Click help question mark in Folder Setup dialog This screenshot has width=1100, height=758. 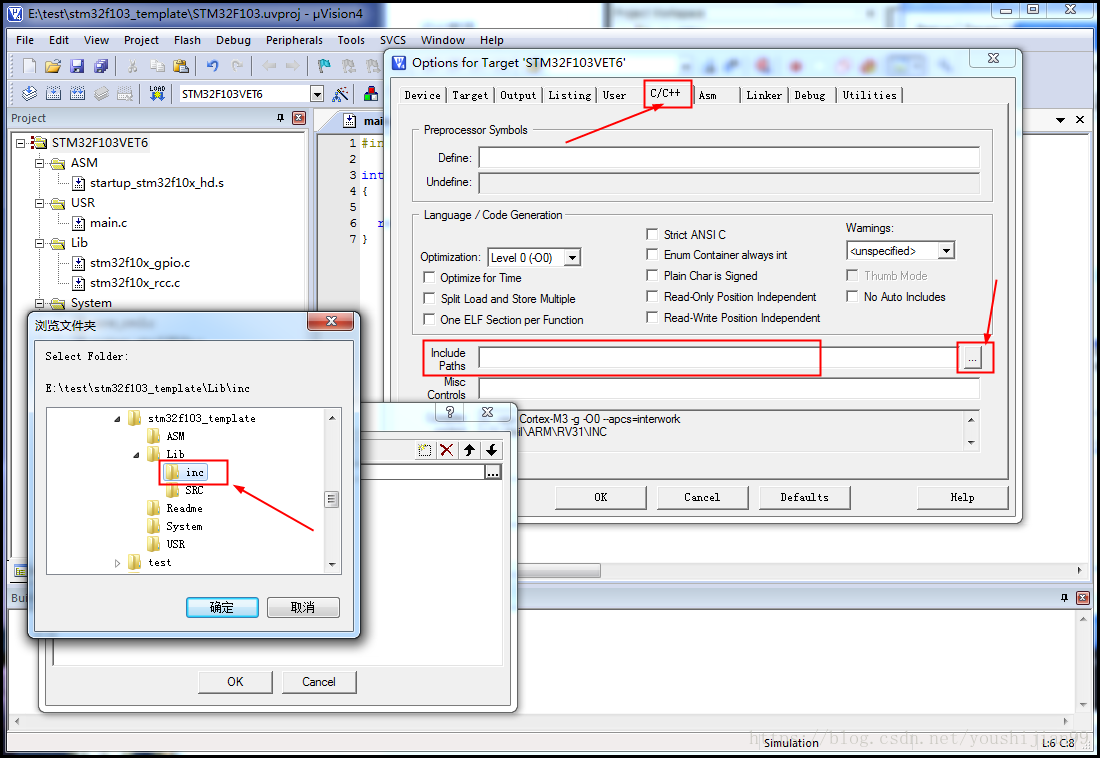pos(450,412)
